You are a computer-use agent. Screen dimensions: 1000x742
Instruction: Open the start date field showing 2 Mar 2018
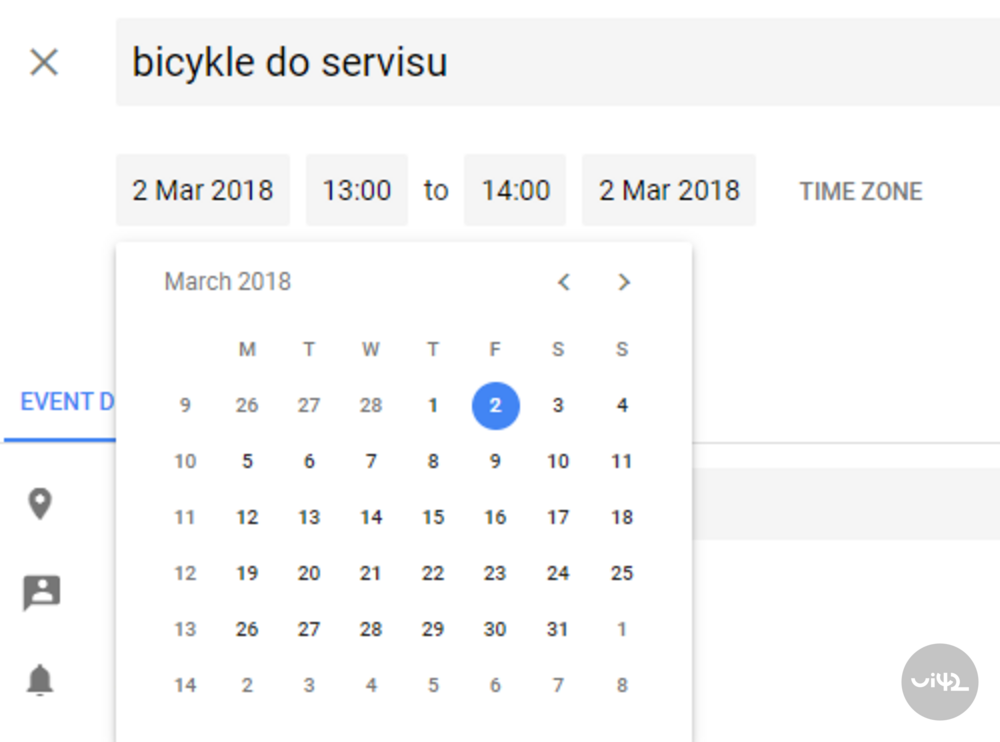tap(203, 190)
